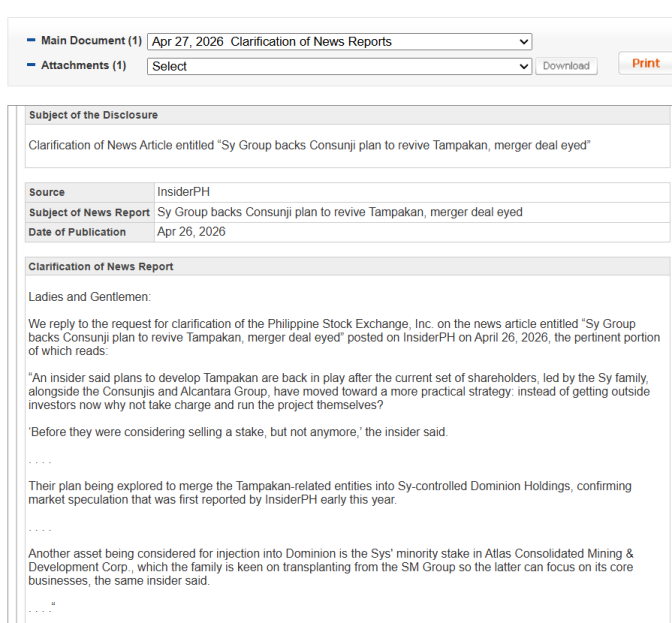Click the Main Document (1) label
Image resolution: width=672 pixels, height=623 pixels.
coord(91,41)
